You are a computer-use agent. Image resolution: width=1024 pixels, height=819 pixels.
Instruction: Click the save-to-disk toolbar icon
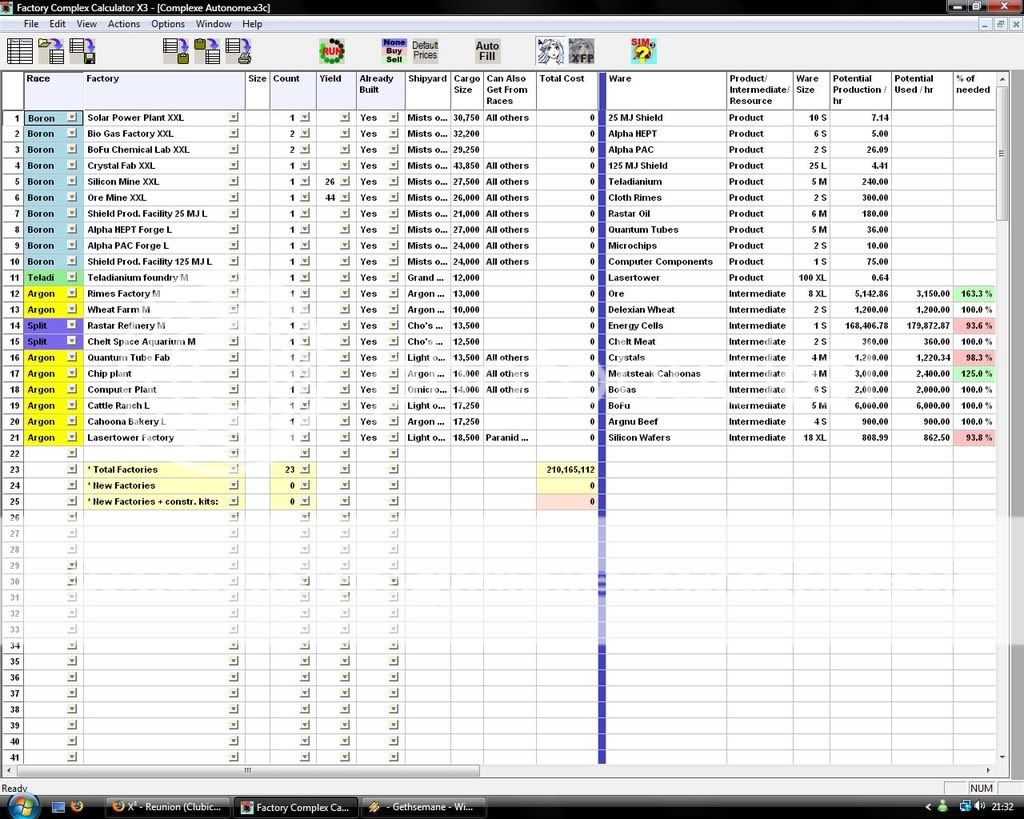coord(82,50)
